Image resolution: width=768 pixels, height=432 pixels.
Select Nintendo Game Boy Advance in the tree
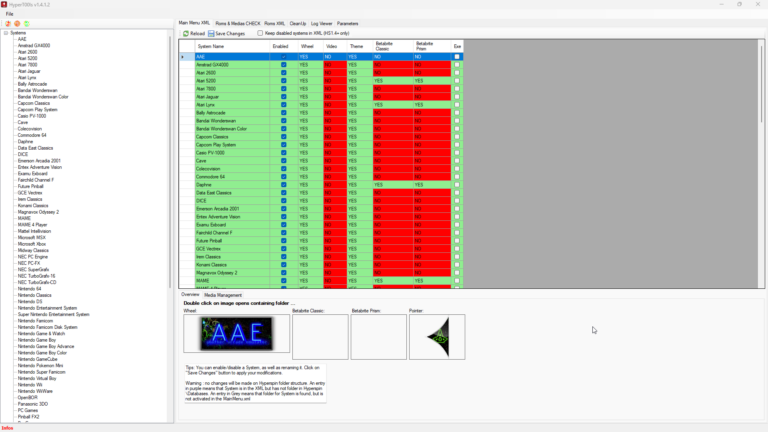pyautogui.click(x=46, y=346)
